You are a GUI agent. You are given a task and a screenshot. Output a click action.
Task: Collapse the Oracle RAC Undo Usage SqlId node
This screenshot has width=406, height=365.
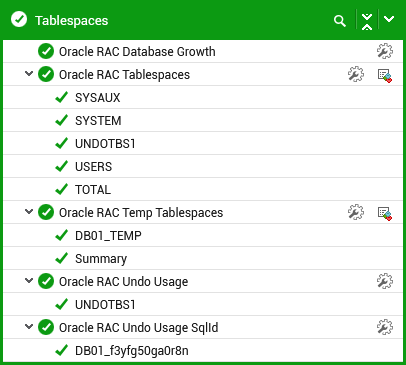click(x=29, y=326)
